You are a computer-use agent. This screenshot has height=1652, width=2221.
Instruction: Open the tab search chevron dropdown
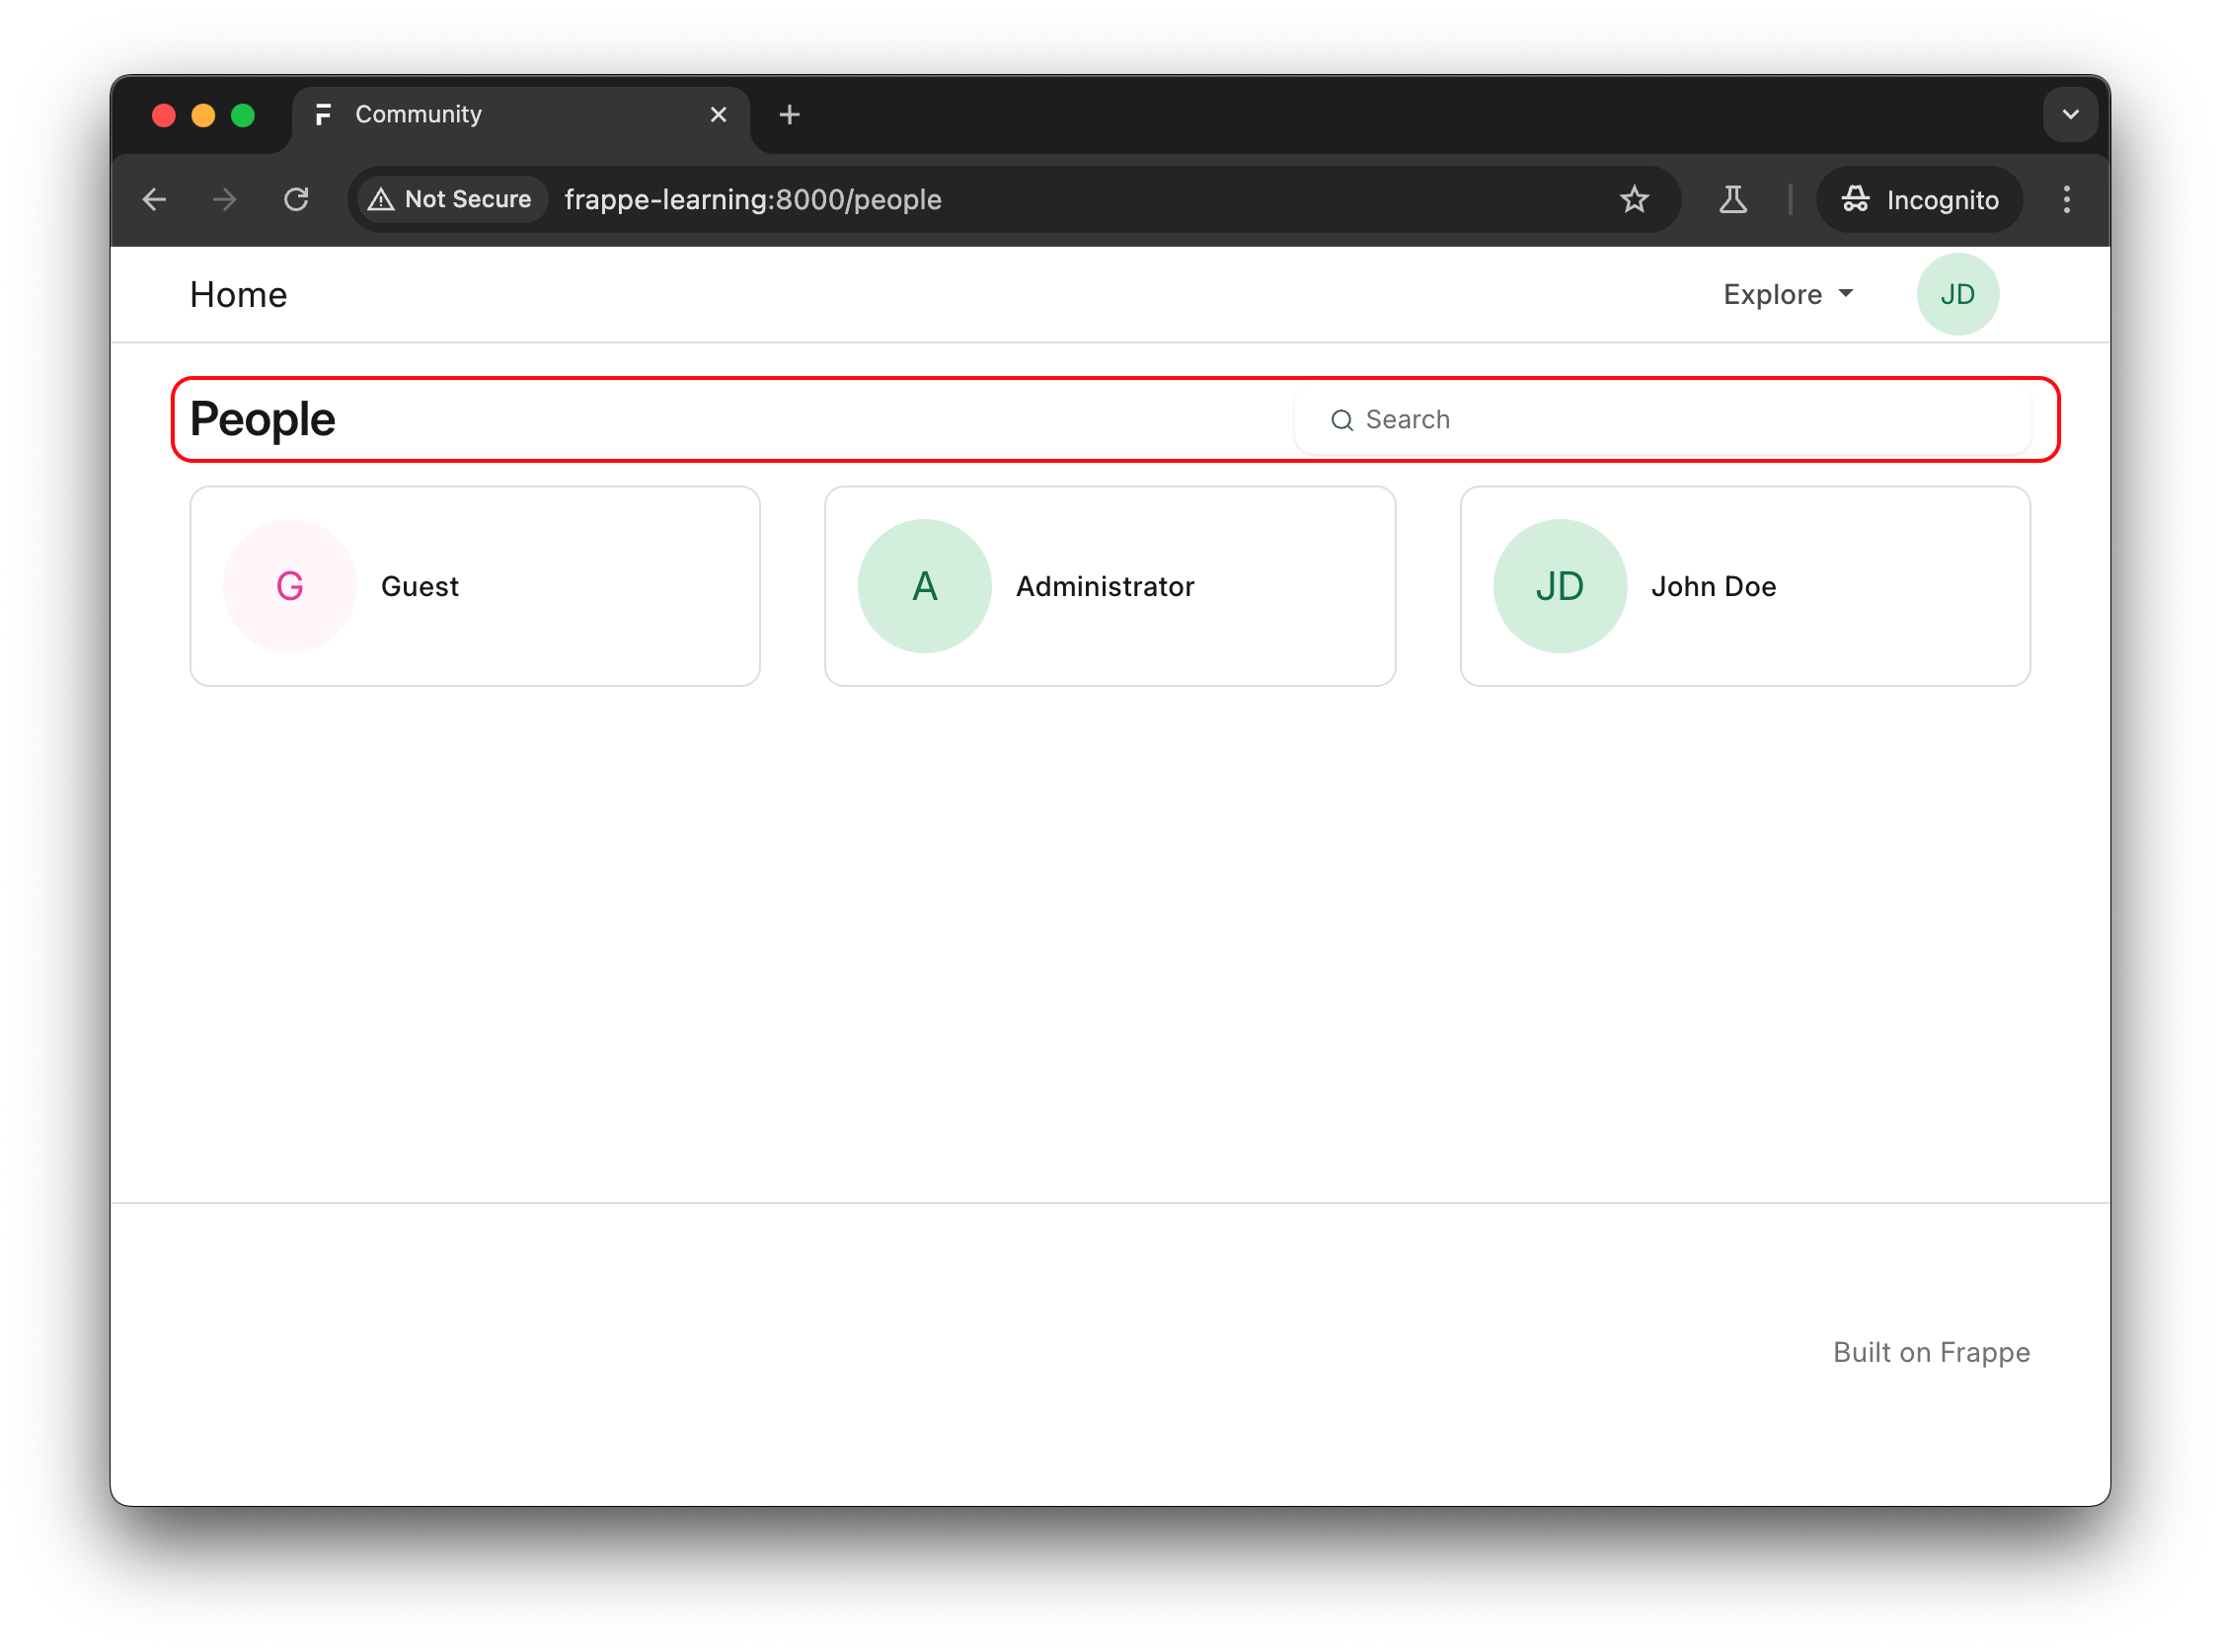pos(2070,115)
